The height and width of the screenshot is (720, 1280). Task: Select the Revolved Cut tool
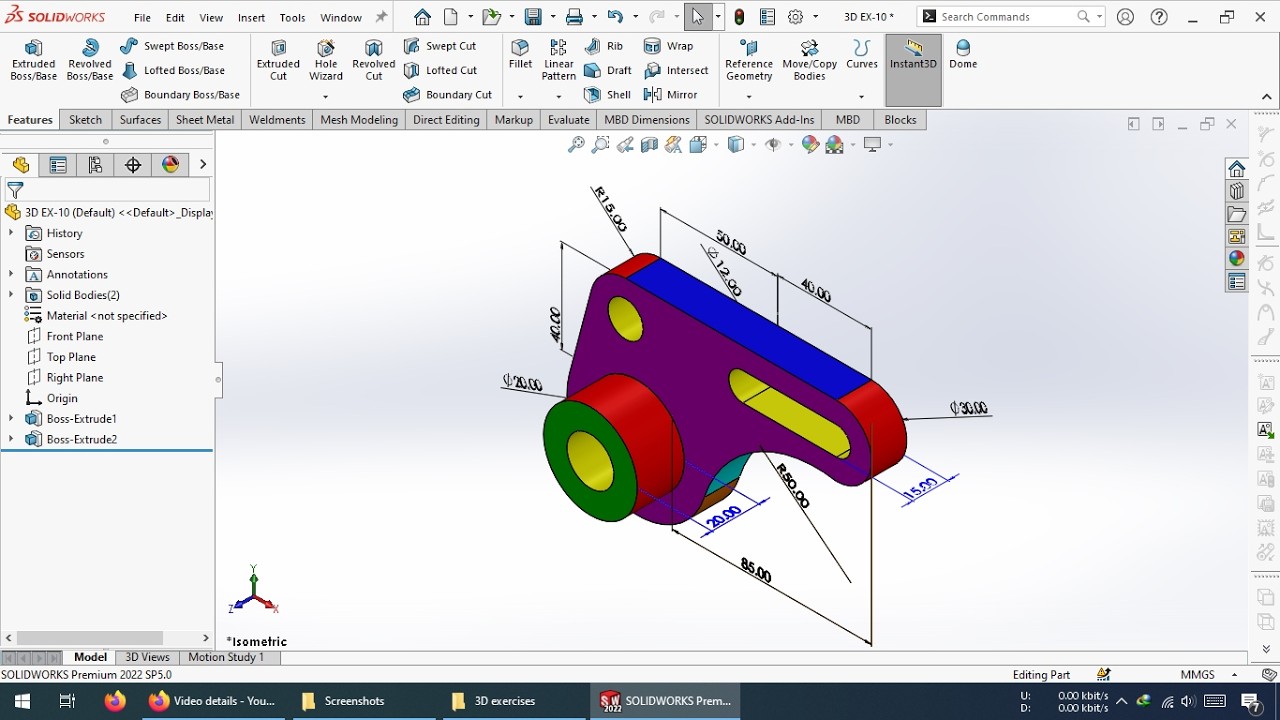coord(373,60)
